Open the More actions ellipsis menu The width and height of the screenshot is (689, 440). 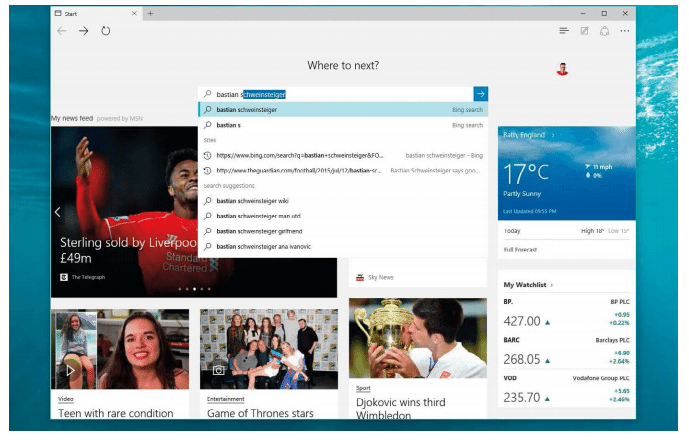point(624,31)
